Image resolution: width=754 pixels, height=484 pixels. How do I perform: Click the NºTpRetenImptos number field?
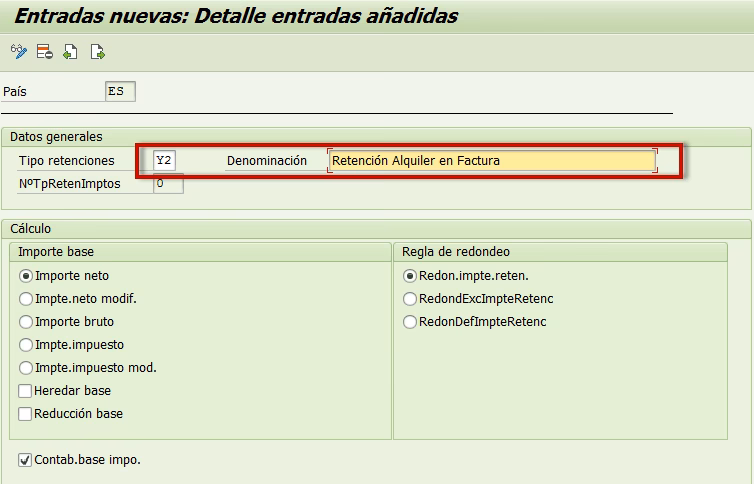[x=168, y=184]
